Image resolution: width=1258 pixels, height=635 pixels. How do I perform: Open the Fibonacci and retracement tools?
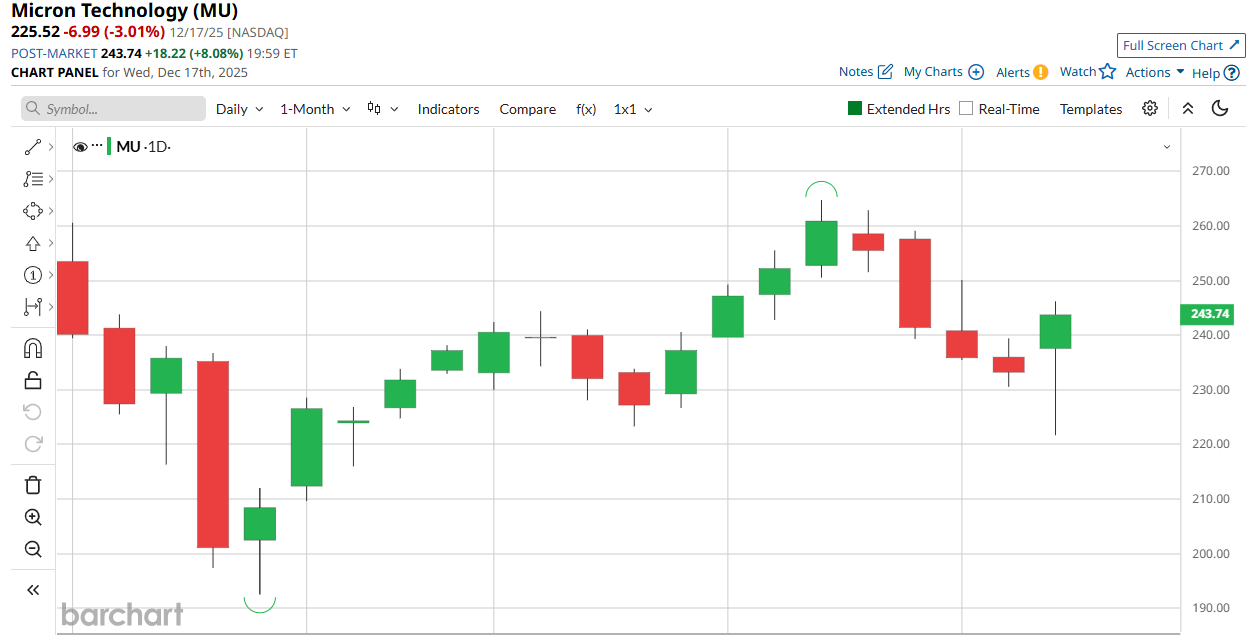point(33,179)
